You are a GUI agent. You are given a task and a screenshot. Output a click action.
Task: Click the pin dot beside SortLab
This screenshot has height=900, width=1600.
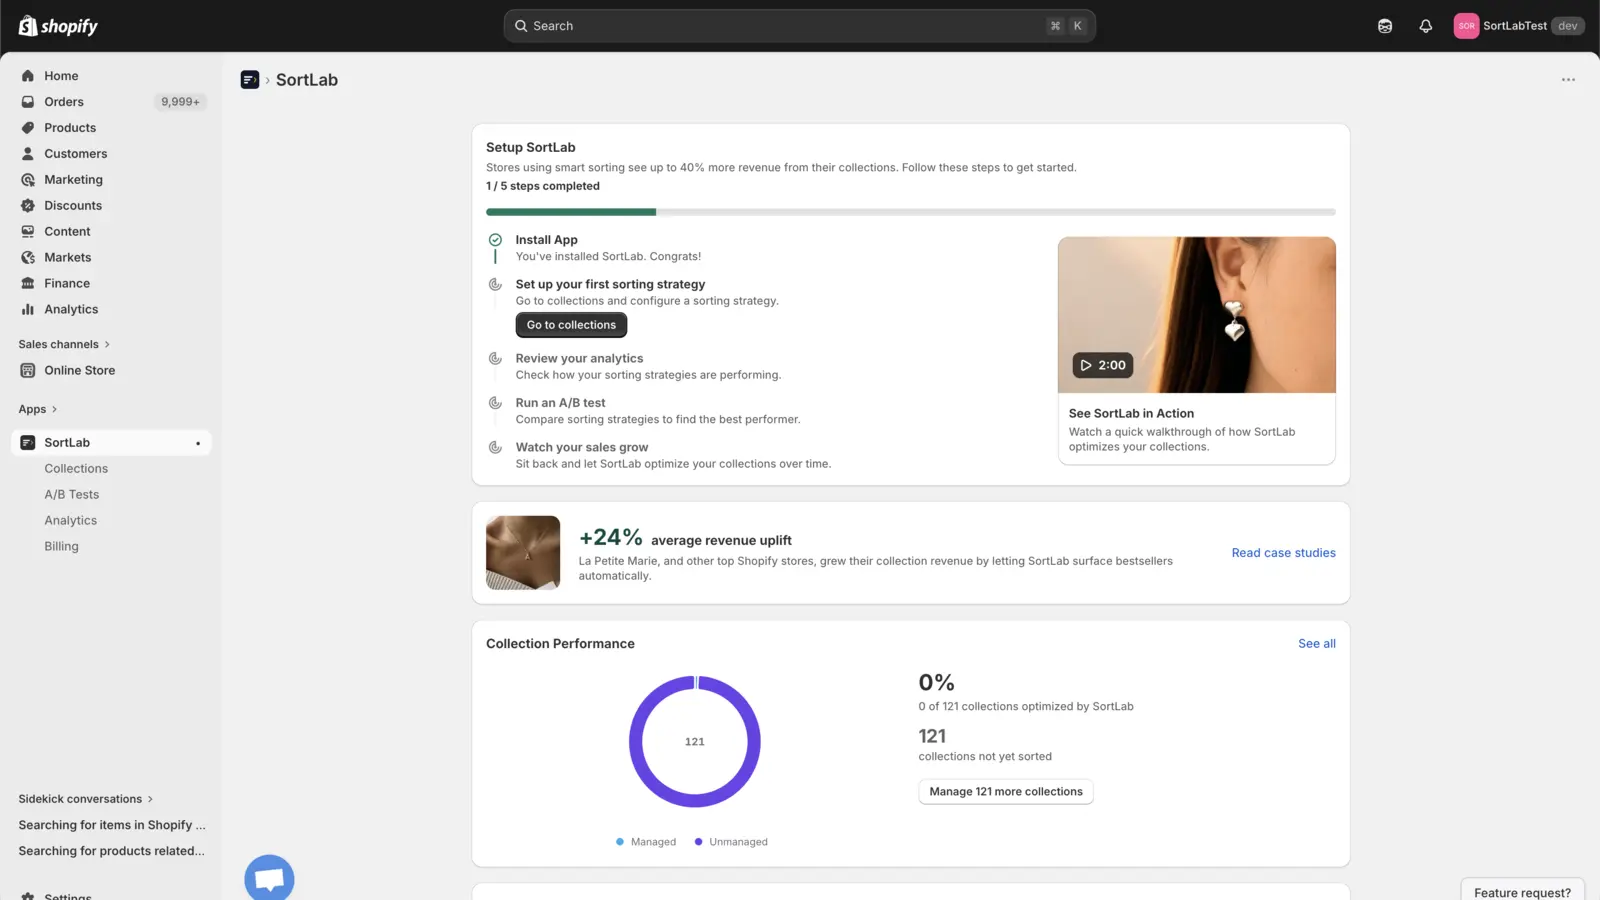tap(198, 443)
